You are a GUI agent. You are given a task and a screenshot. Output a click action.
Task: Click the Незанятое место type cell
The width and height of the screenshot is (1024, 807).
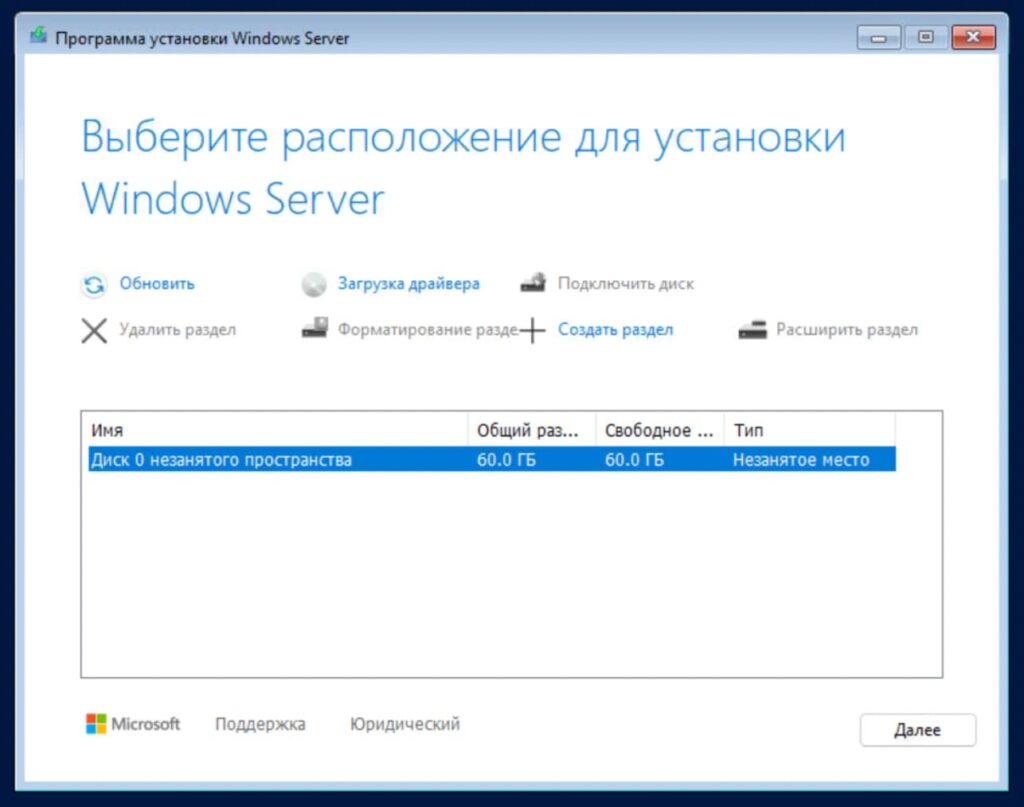[x=801, y=460]
